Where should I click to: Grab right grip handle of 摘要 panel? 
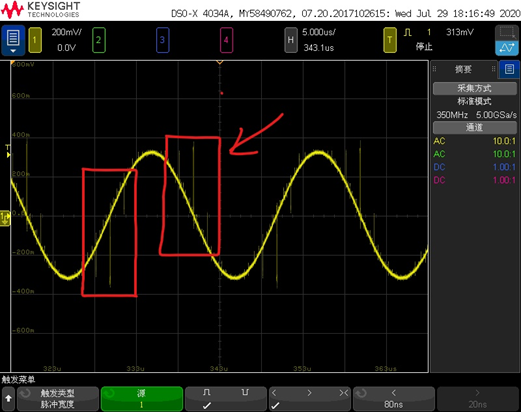(x=493, y=69)
